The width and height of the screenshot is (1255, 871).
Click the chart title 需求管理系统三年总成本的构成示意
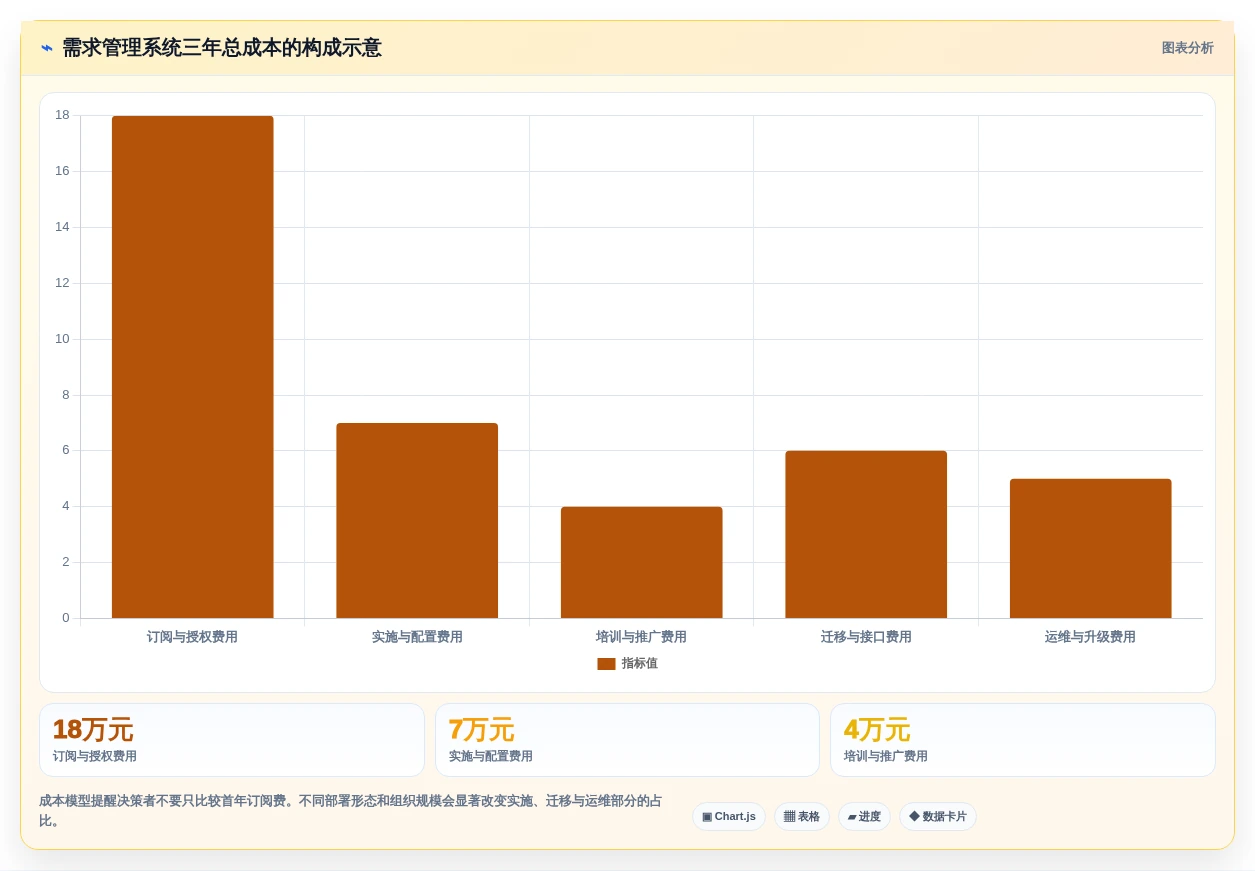[x=221, y=48]
